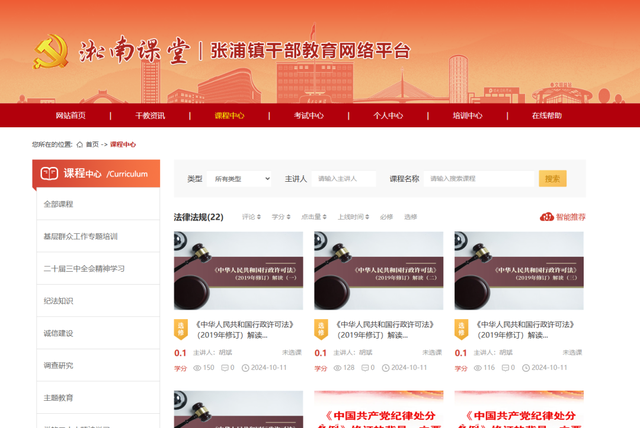
Task: Open the 考试中心 navigation tab
Action: pyautogui.click(x=308, y=116)
